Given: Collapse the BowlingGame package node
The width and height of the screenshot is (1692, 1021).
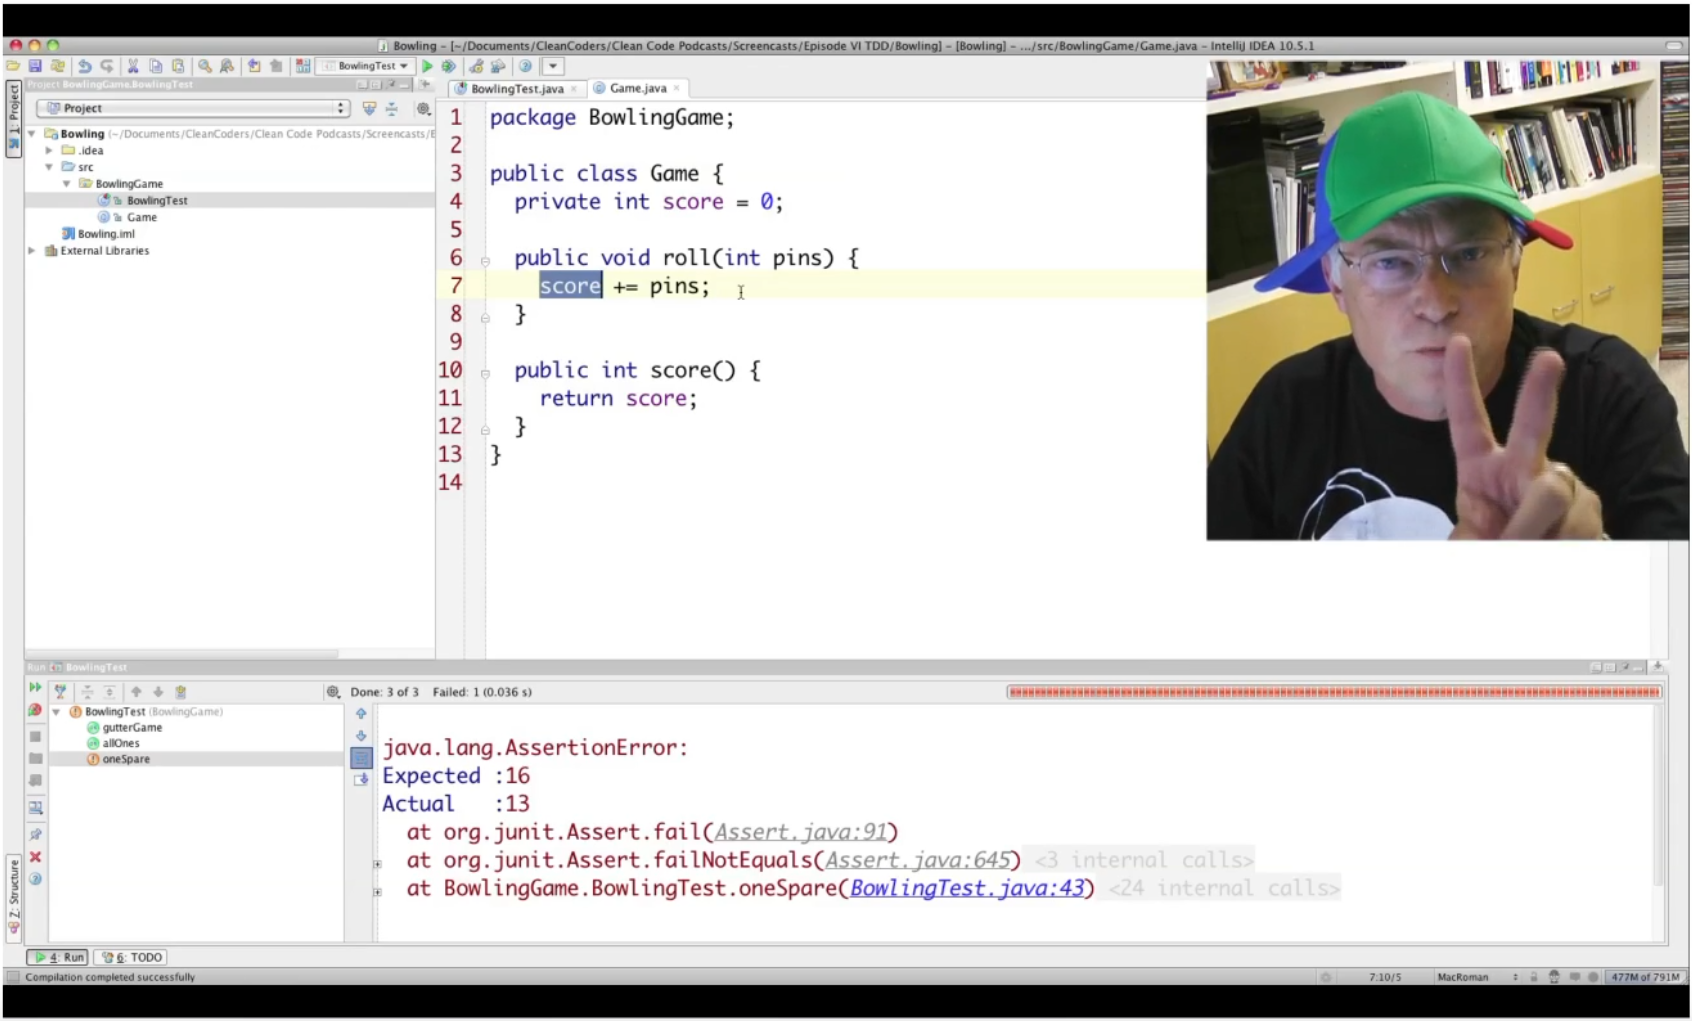Looking at the screenshot, I should pyautogui.click(x=67, y=184).
